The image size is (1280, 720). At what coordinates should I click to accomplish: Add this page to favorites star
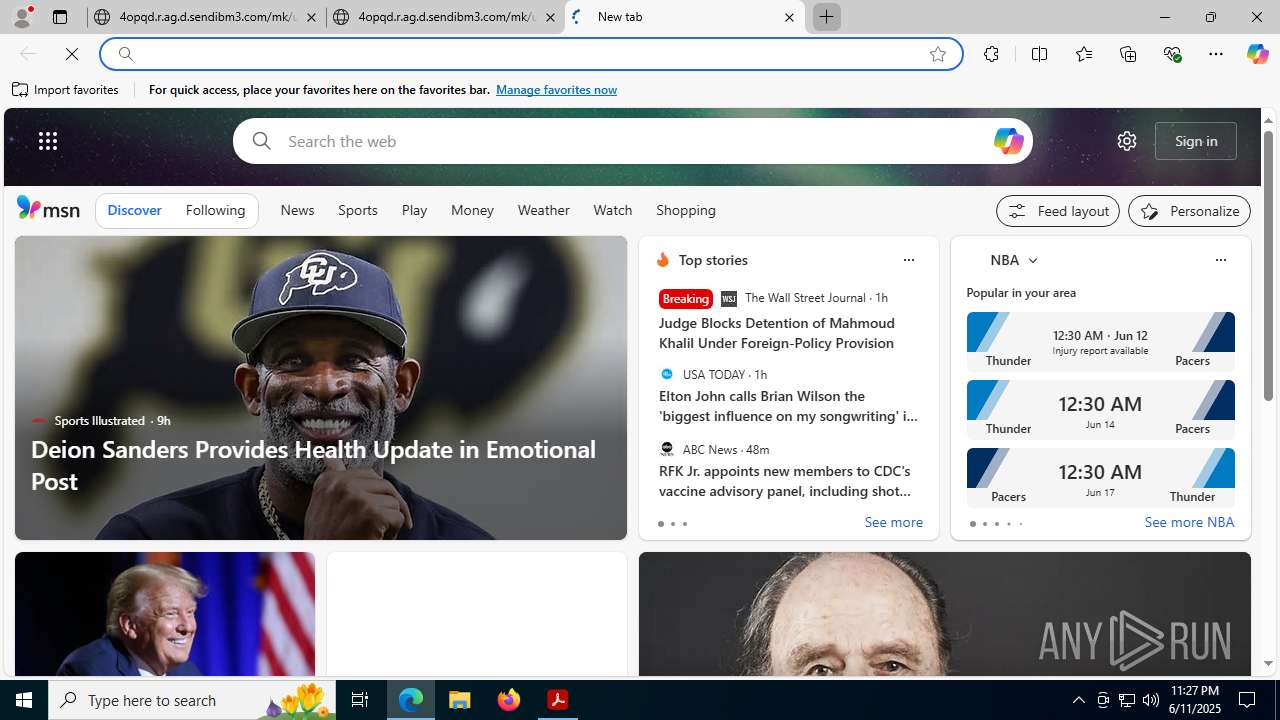938,54
